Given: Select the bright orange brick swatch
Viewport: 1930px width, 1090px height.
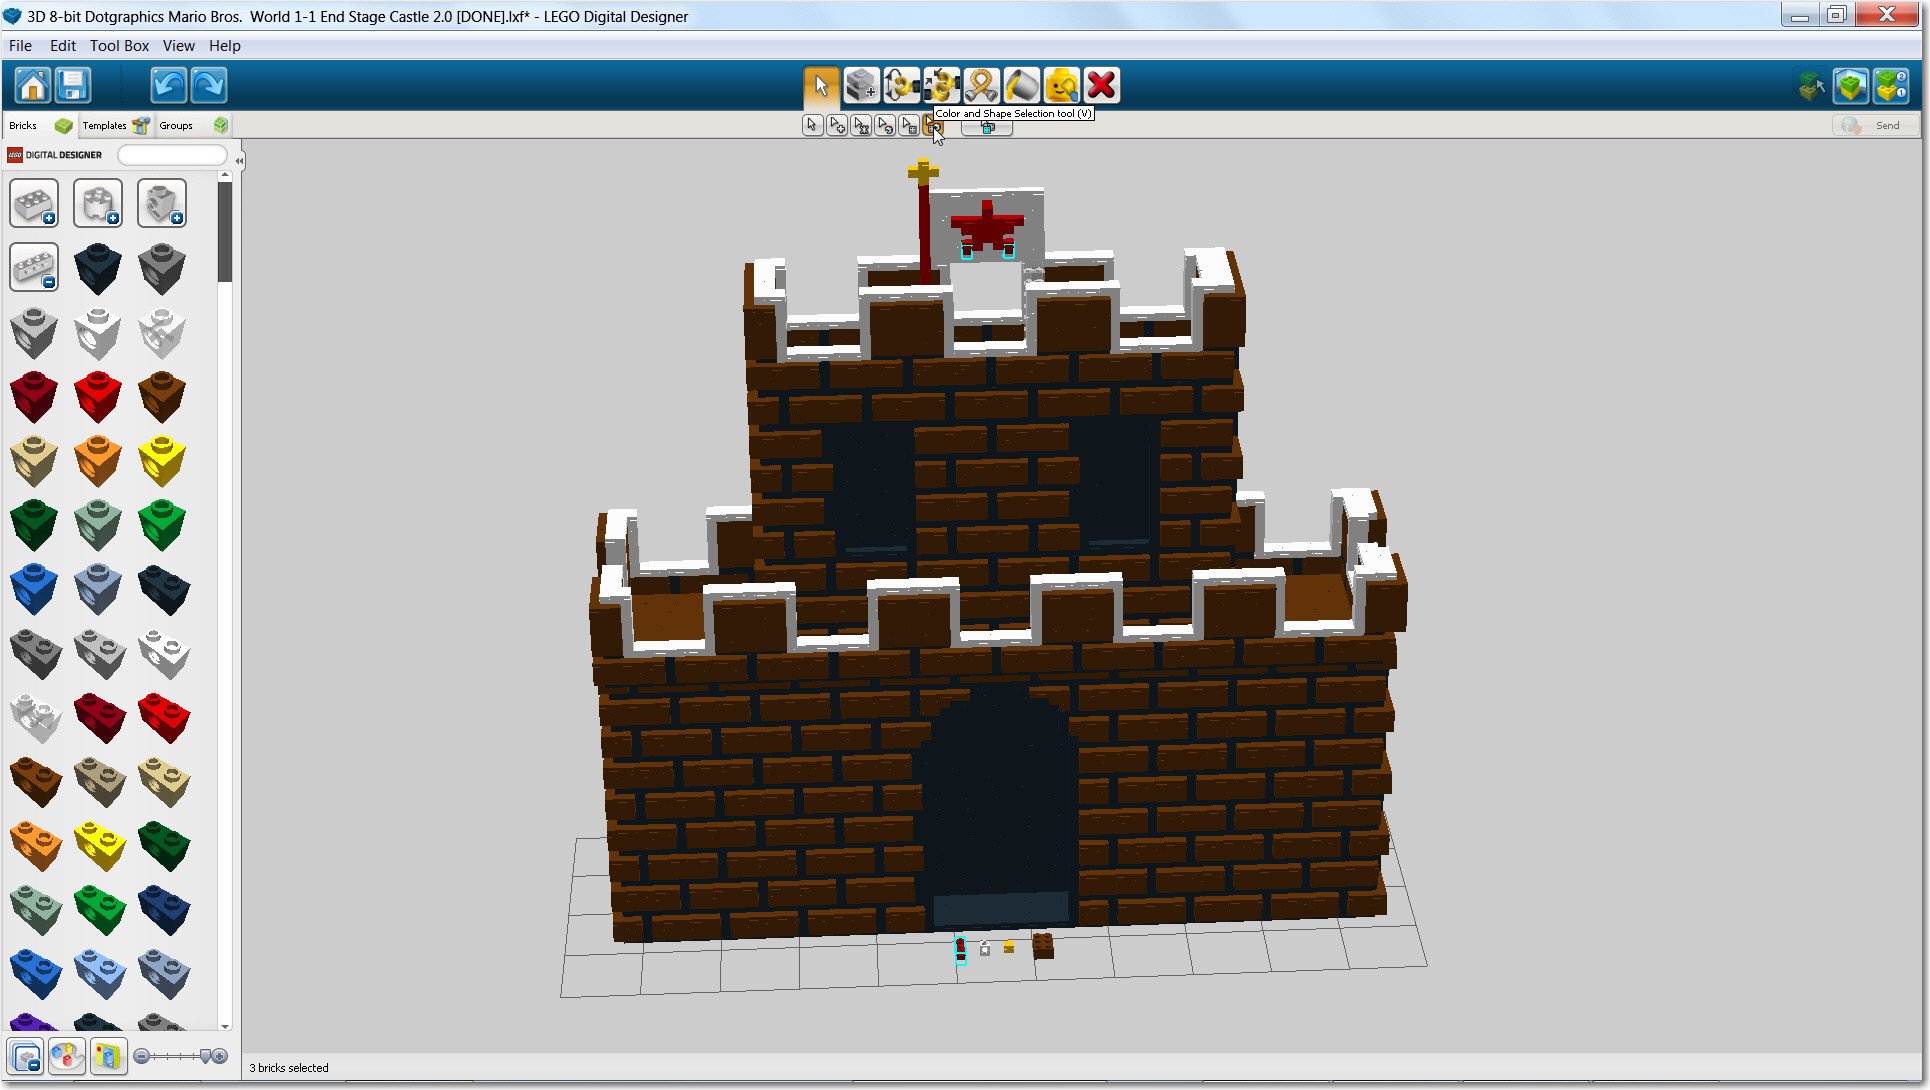Looking at the screenshot, I should click(x=98, y=460).
